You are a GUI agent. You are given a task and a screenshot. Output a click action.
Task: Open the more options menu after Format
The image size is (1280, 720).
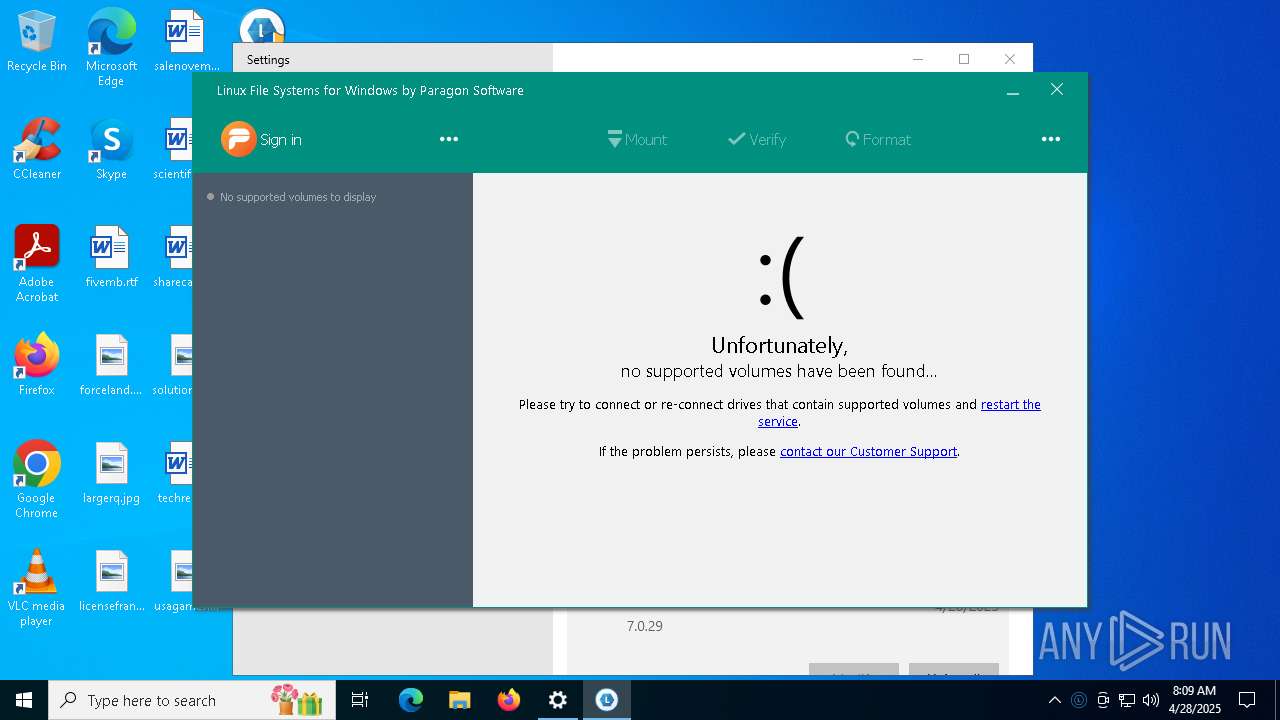click(1050, 139)
